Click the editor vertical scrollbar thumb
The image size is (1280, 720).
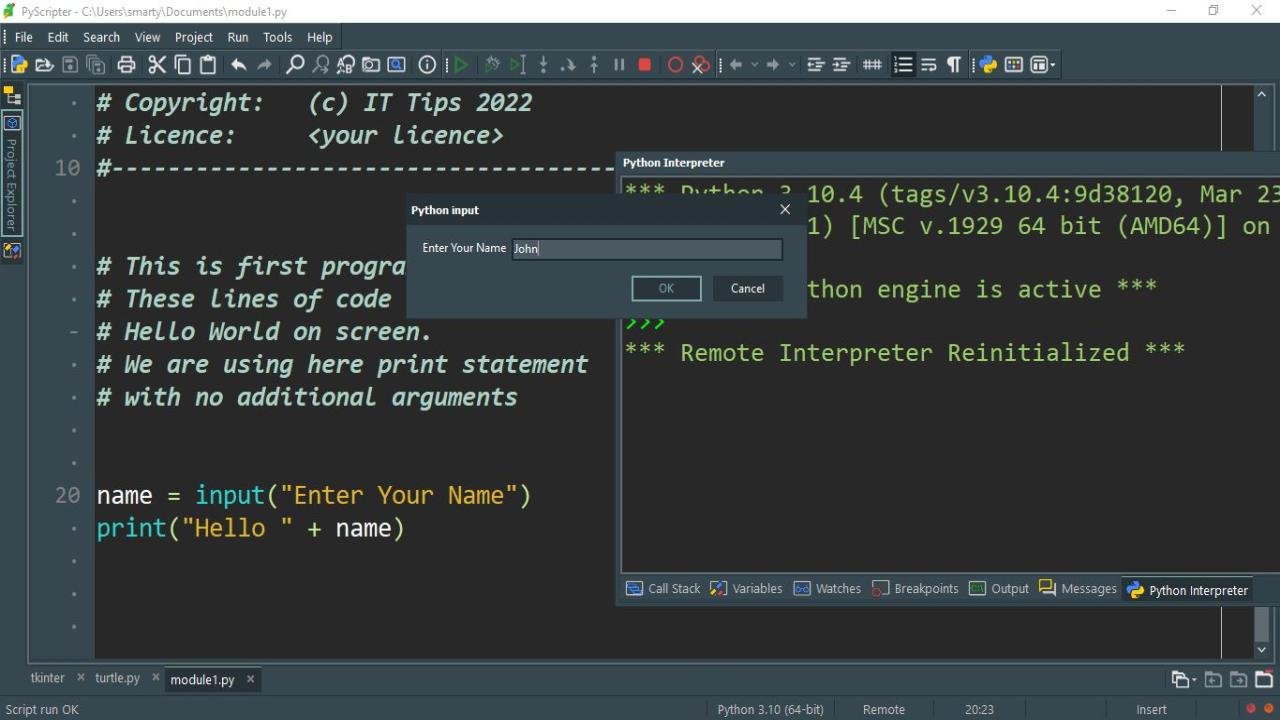1262,624
